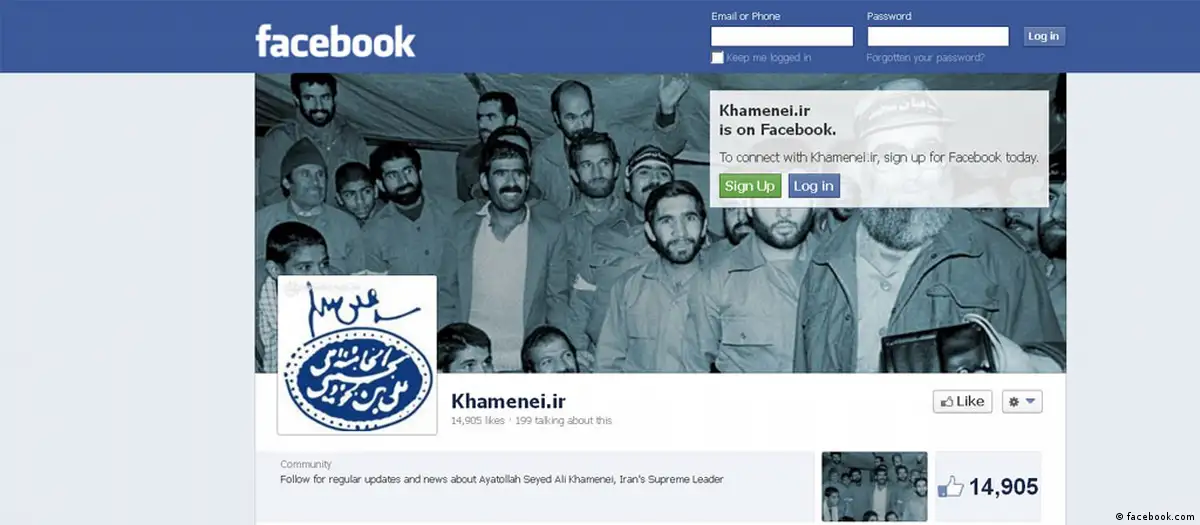
Task: Open the photos thumbnail below cover
Action: [x=874, y=487]
